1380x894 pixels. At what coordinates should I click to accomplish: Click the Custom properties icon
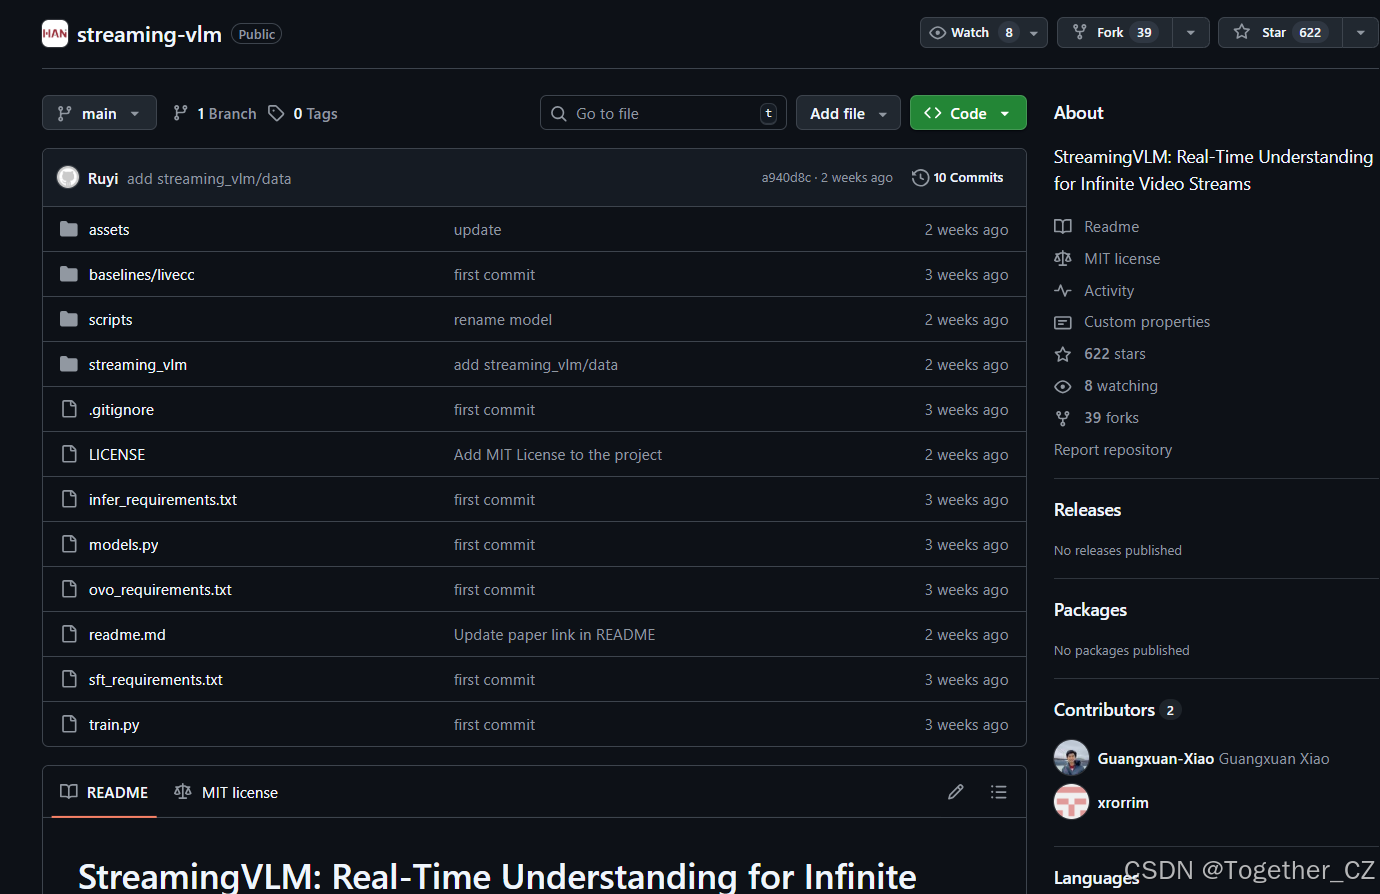1062,321
